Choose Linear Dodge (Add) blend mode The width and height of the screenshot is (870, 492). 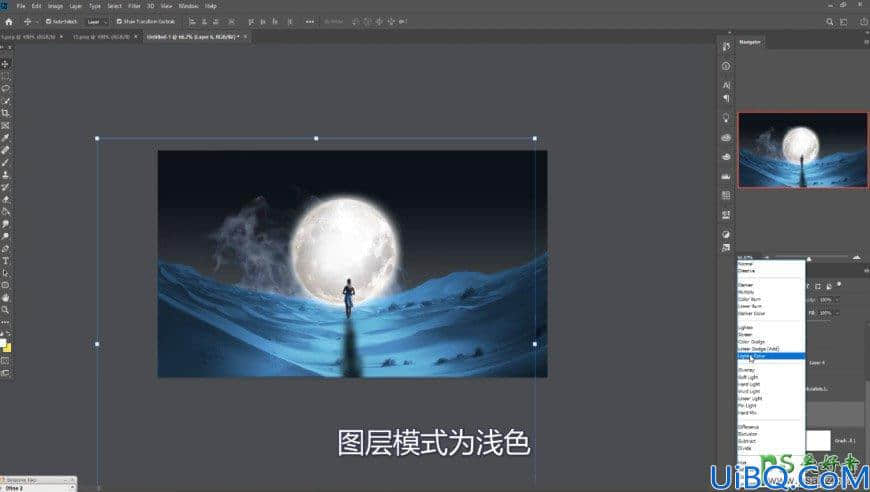click(x=771, y=349)
